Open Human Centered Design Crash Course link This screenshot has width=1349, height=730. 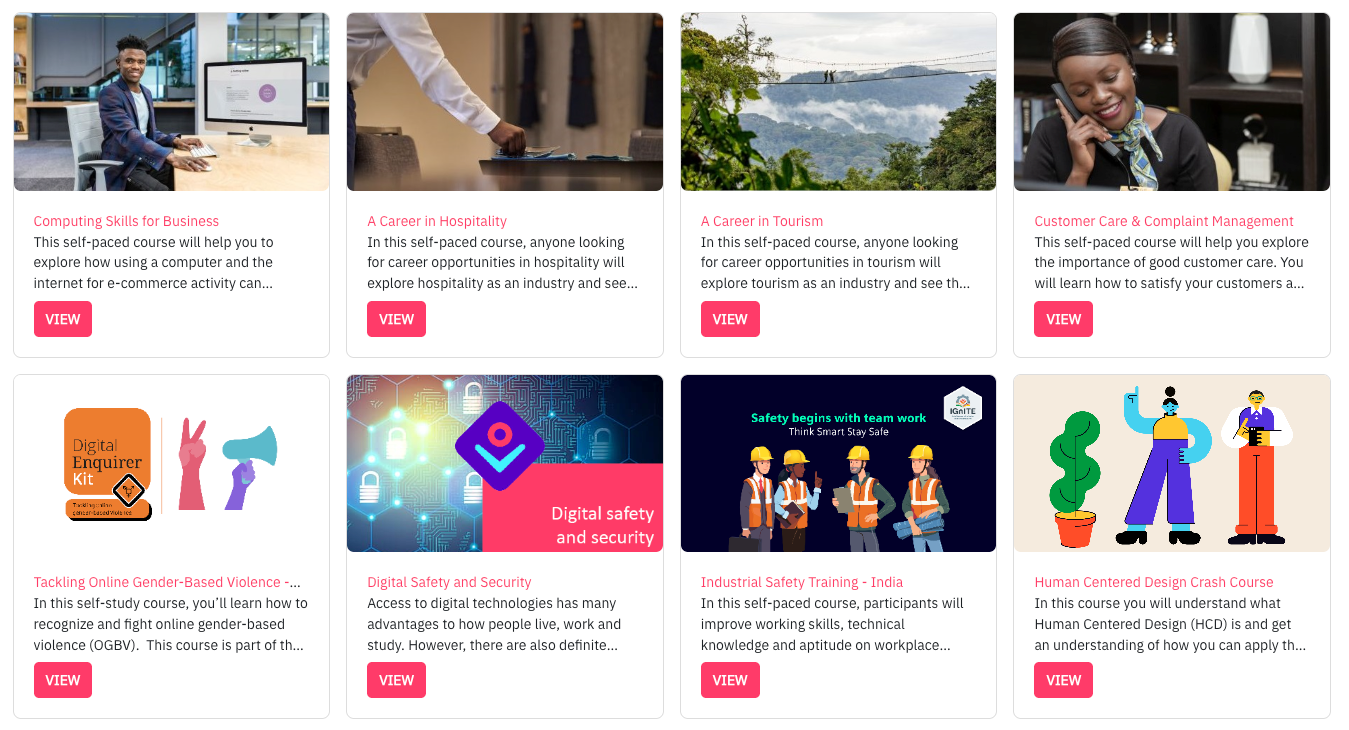[x=1154, y=582]
